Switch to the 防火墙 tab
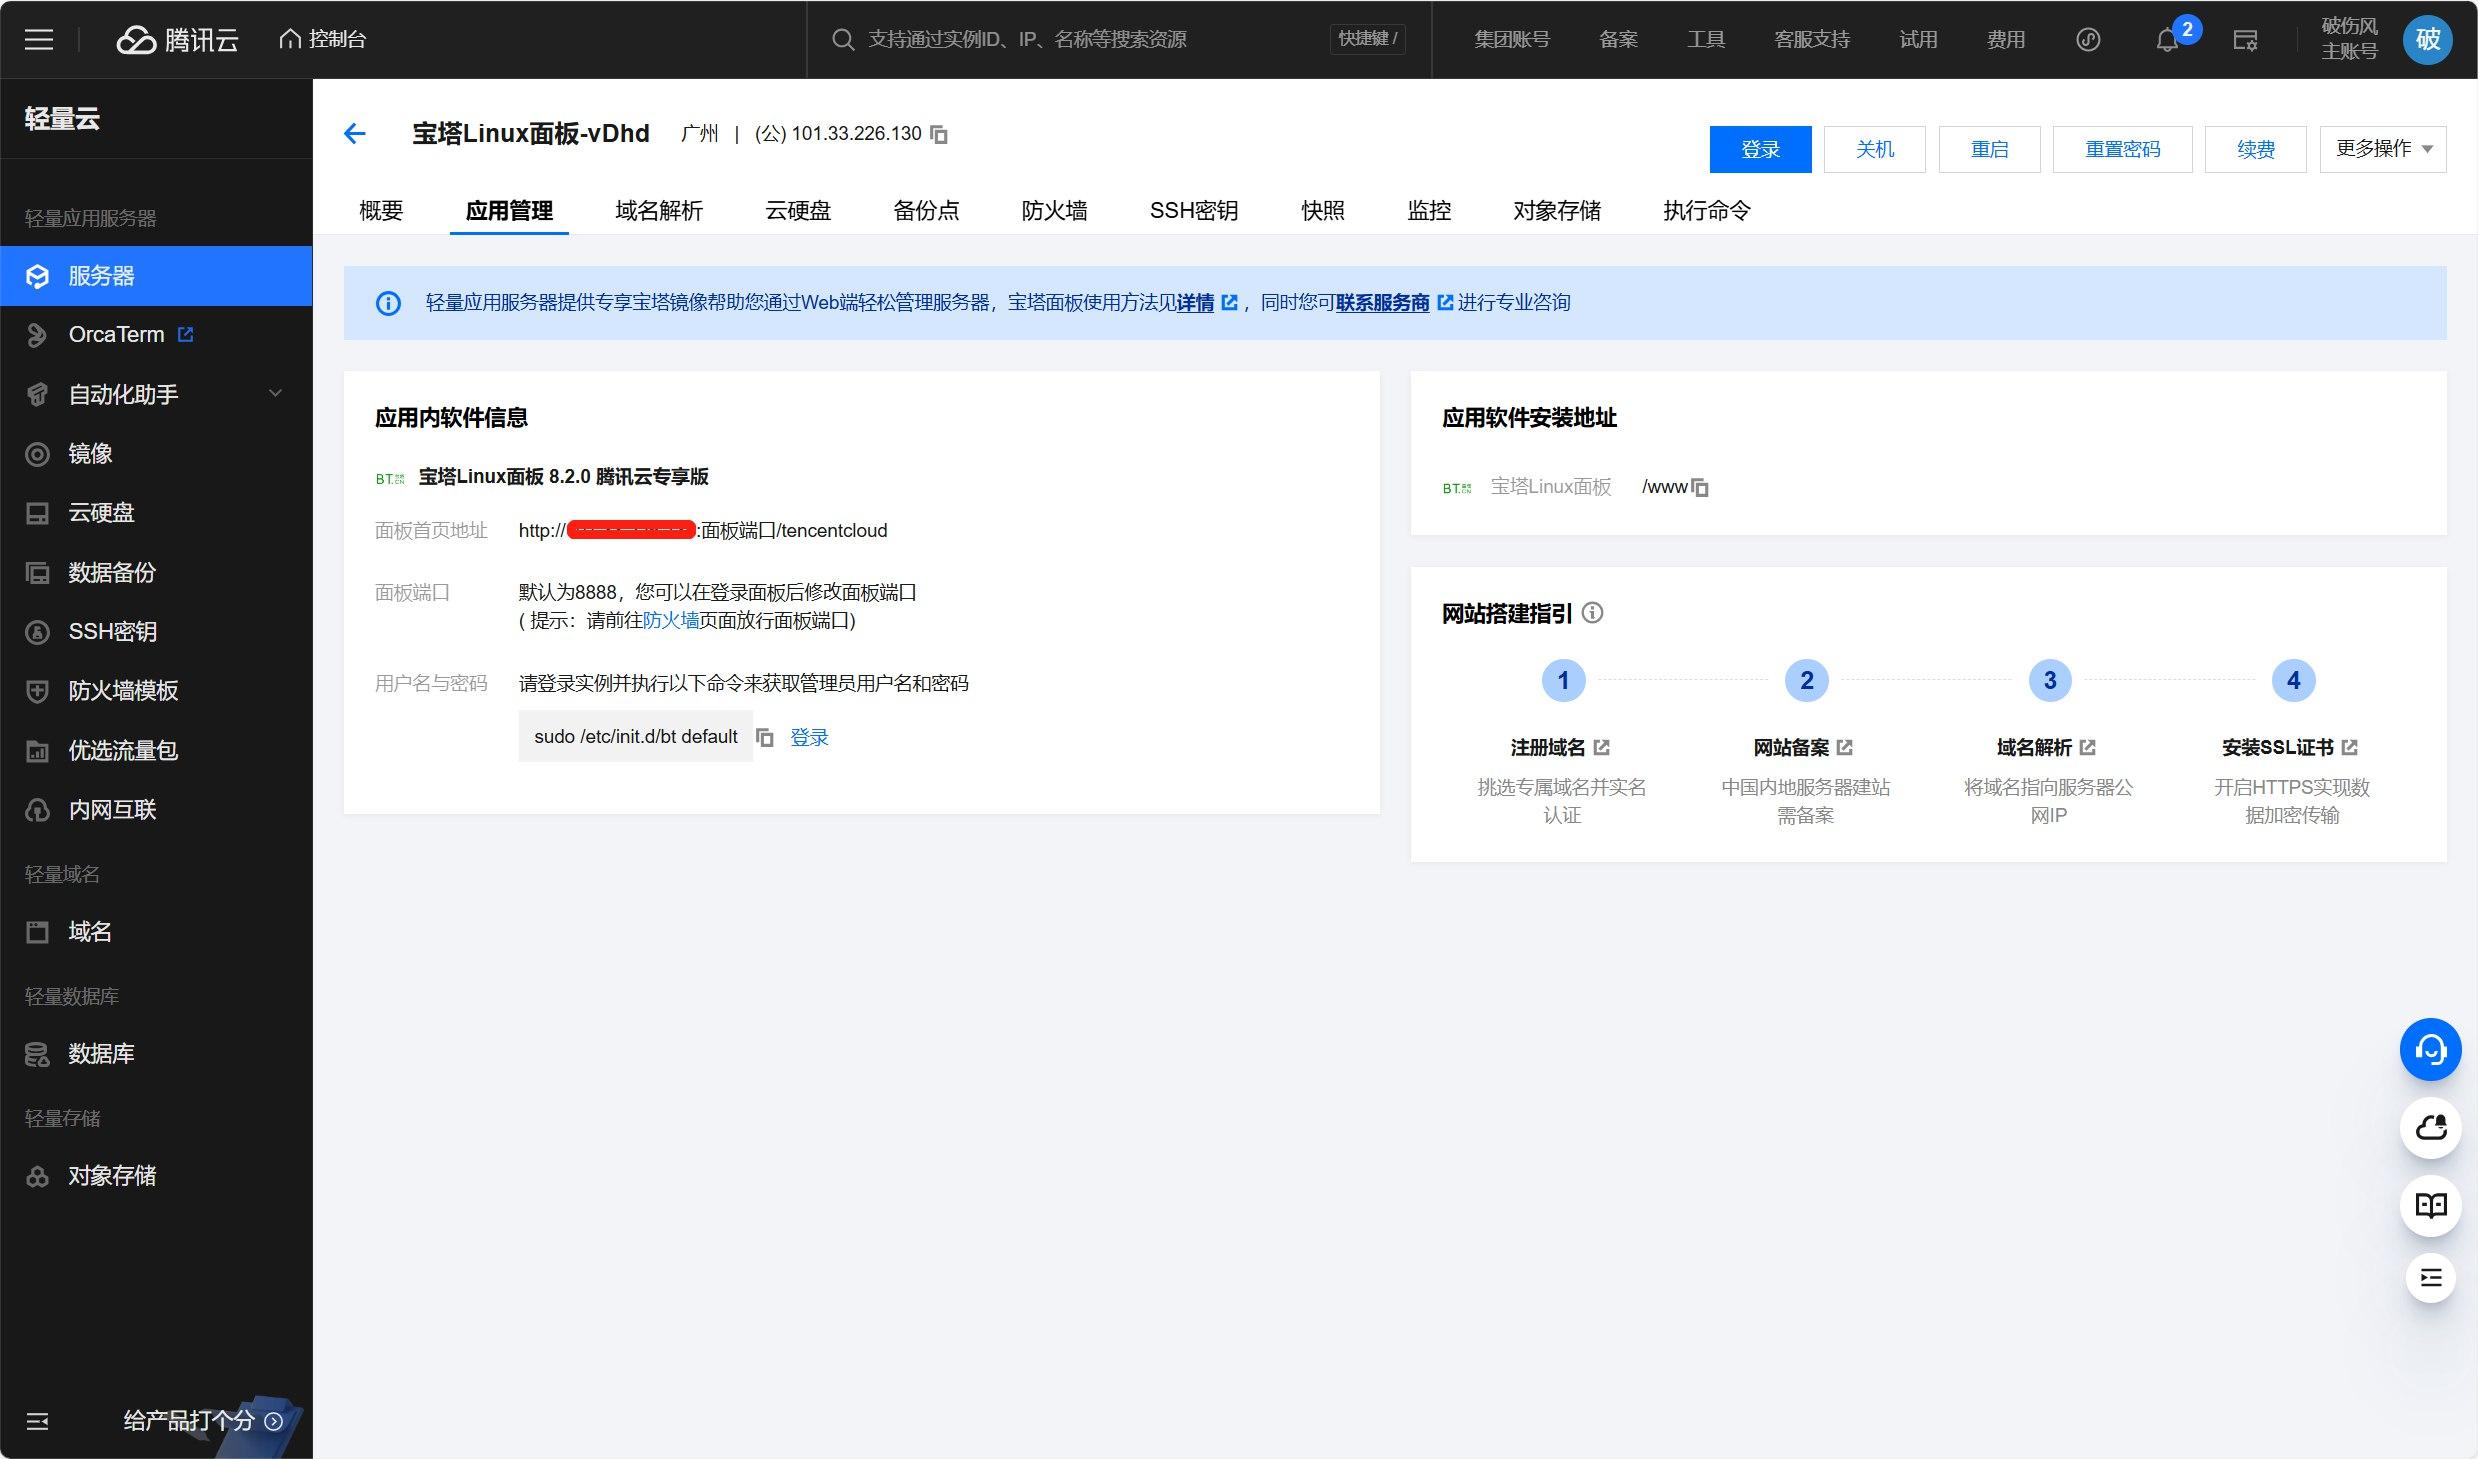 pos(1054,210)
